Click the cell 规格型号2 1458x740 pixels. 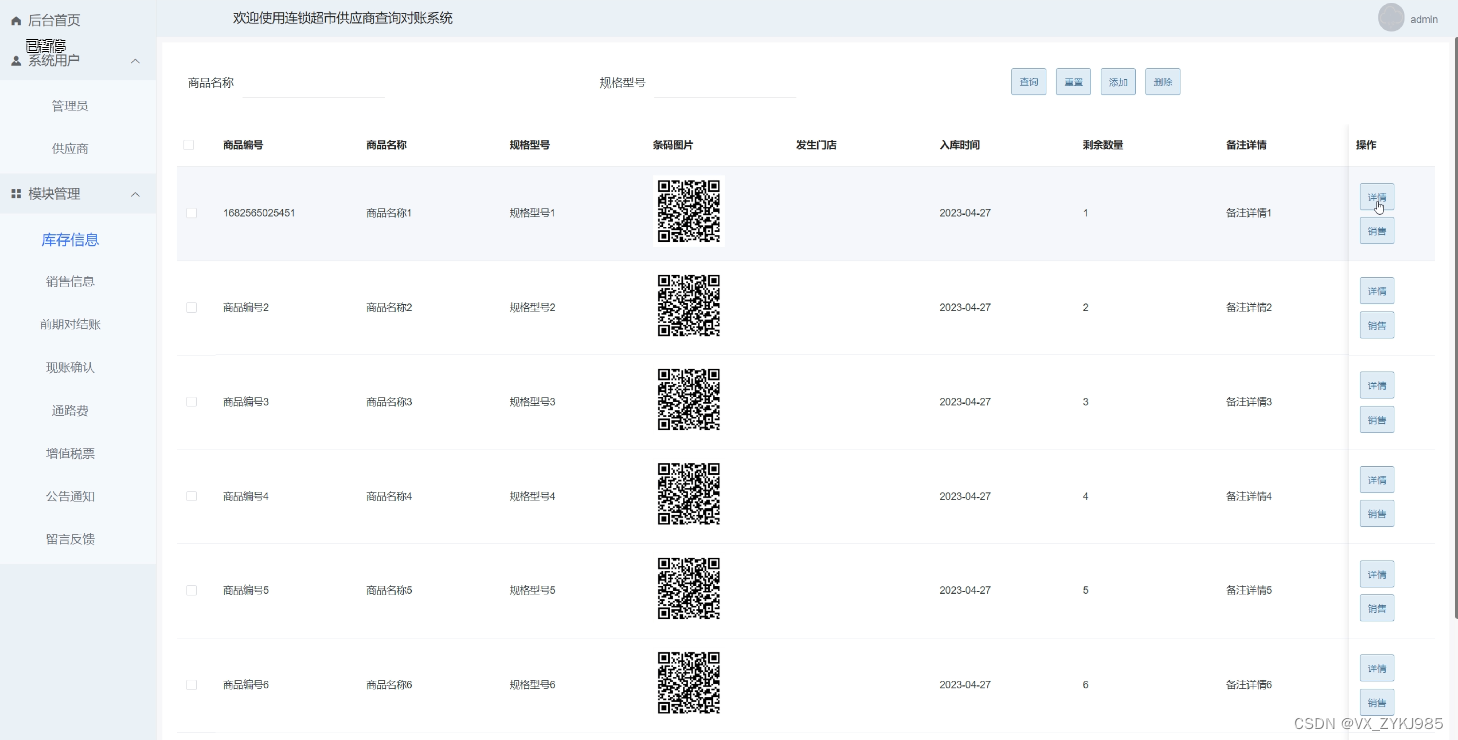pyautogui.click(x=532, y=307)
